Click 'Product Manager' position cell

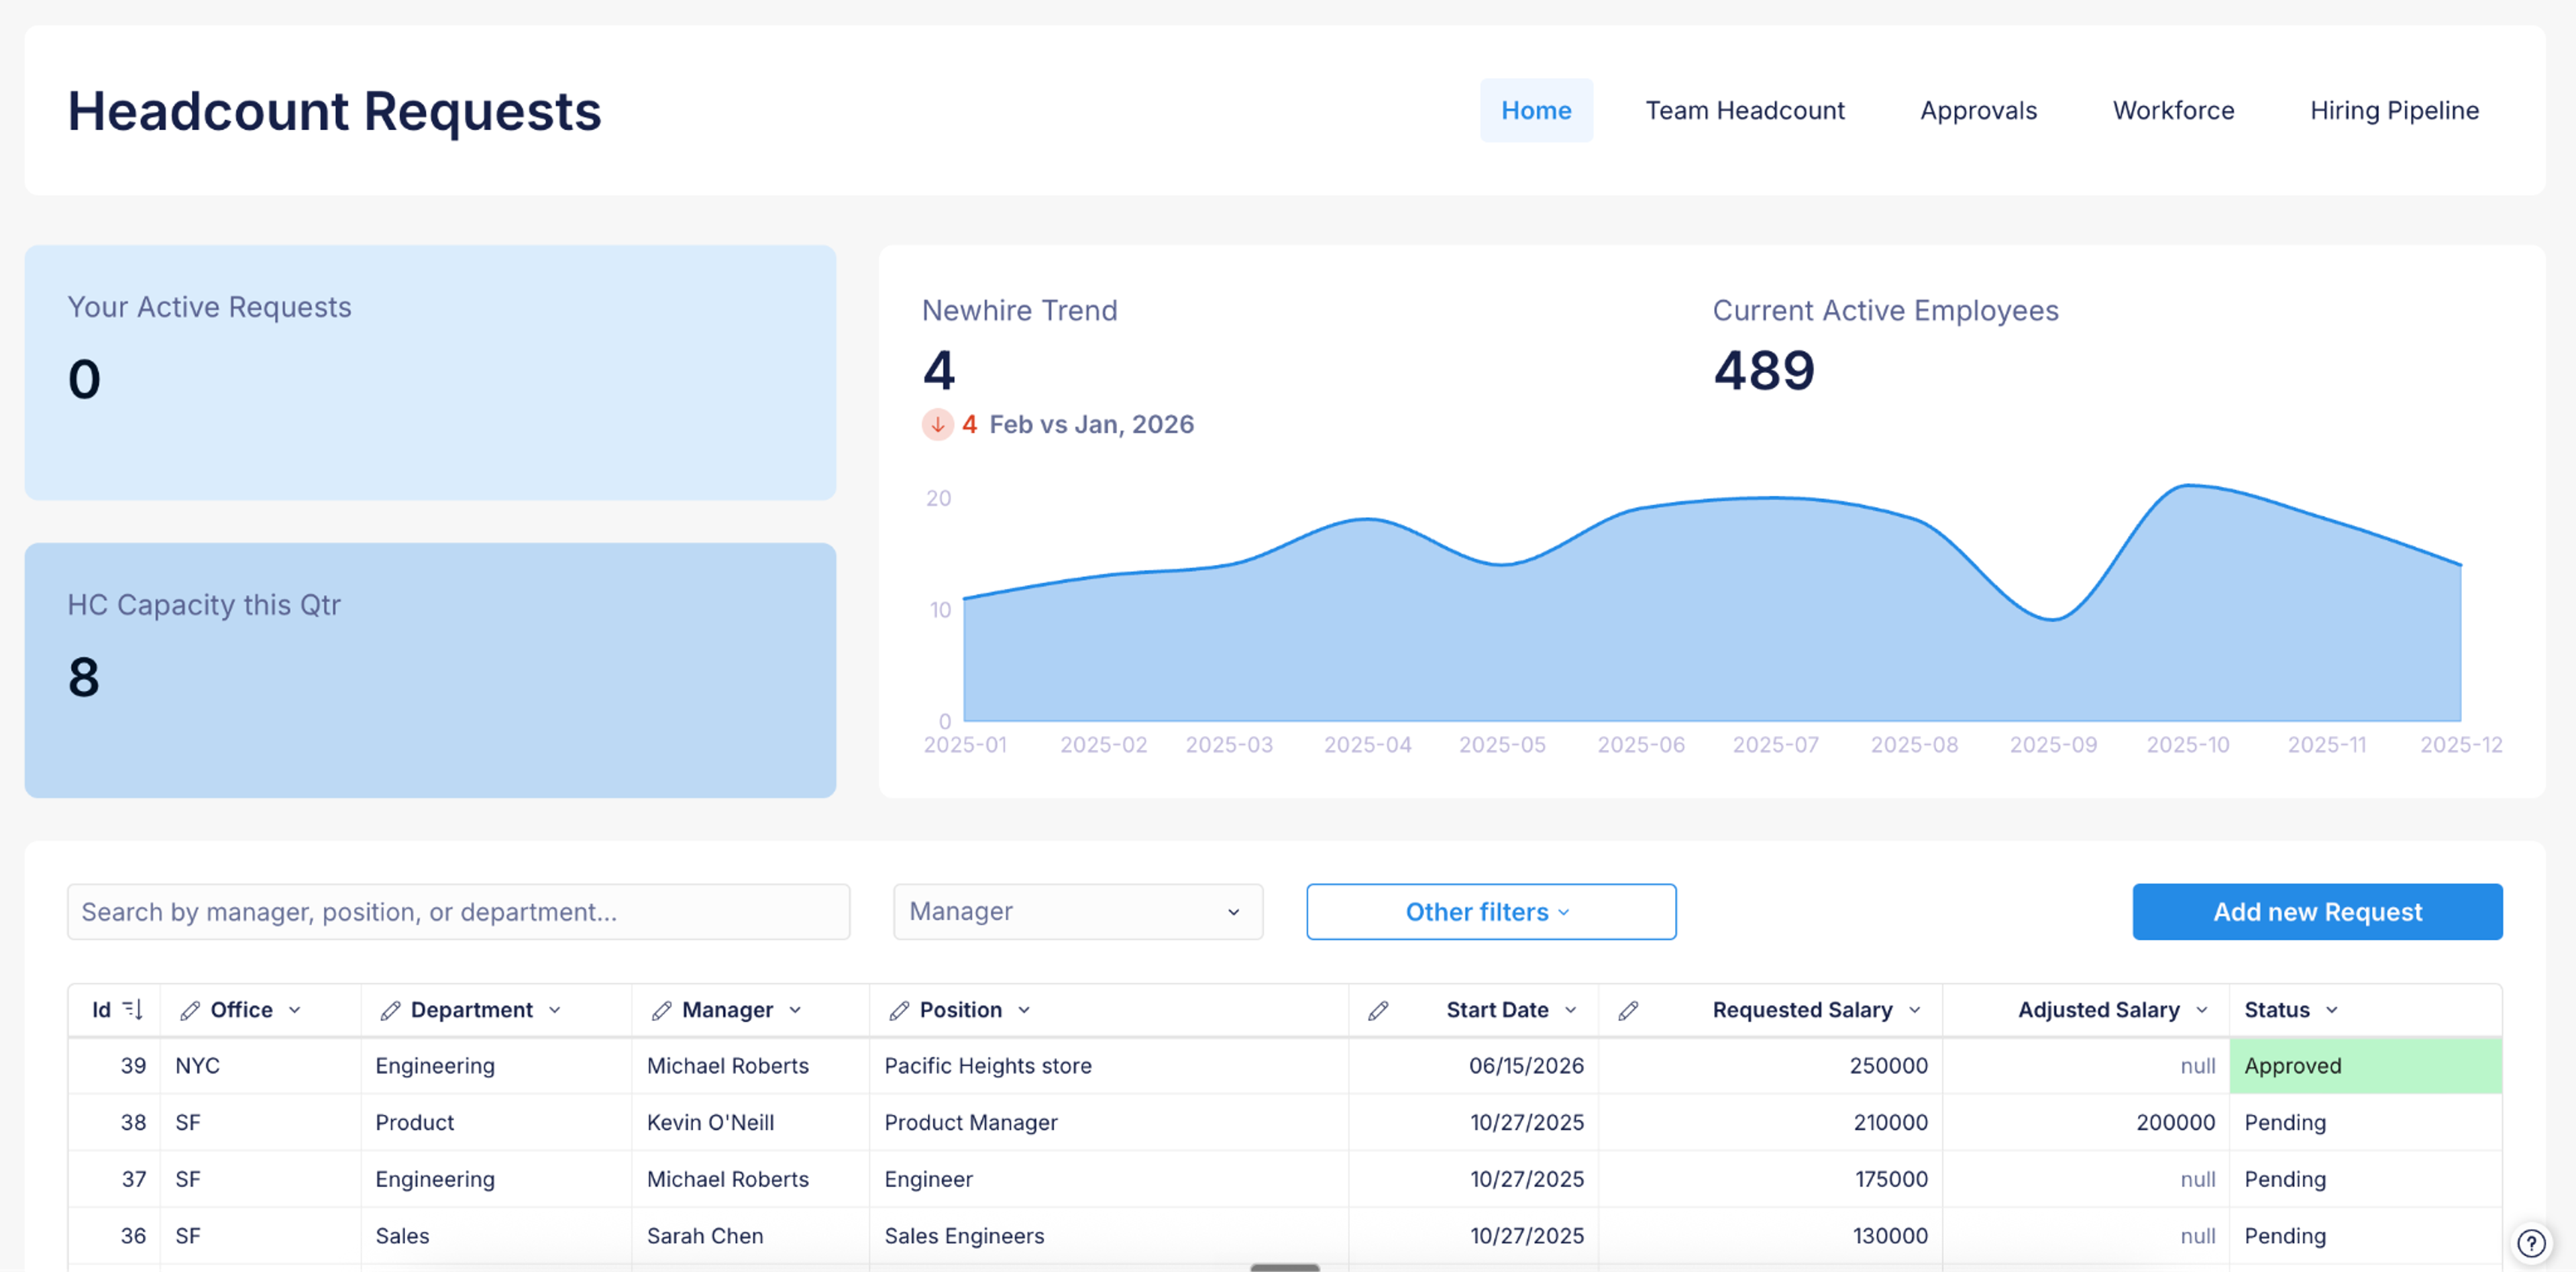pyautogui.click(x=1108, y=1122)
